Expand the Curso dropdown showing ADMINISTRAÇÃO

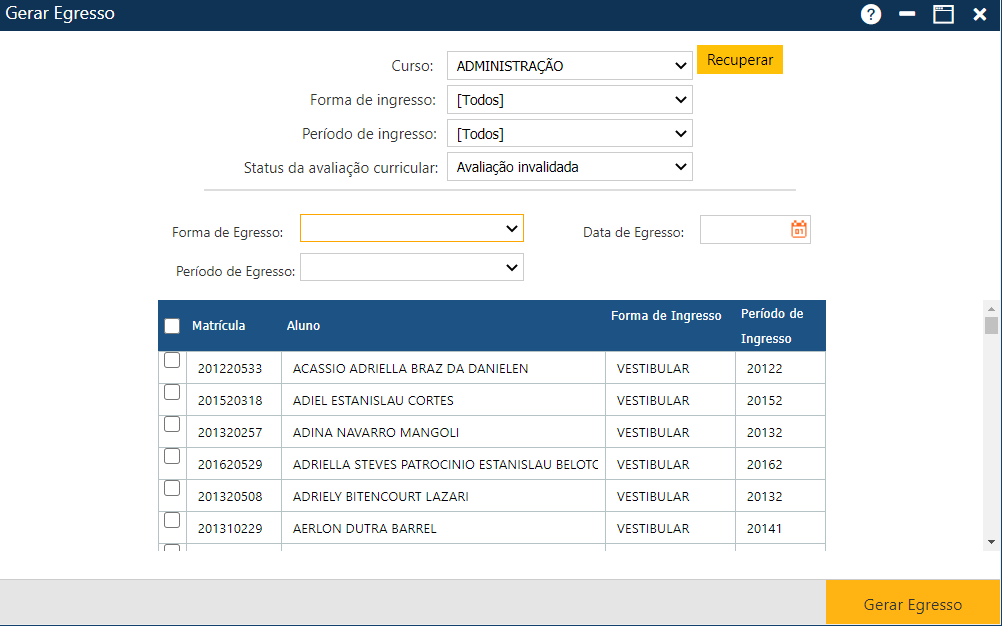pyautogui.click(x=569, y=66)
